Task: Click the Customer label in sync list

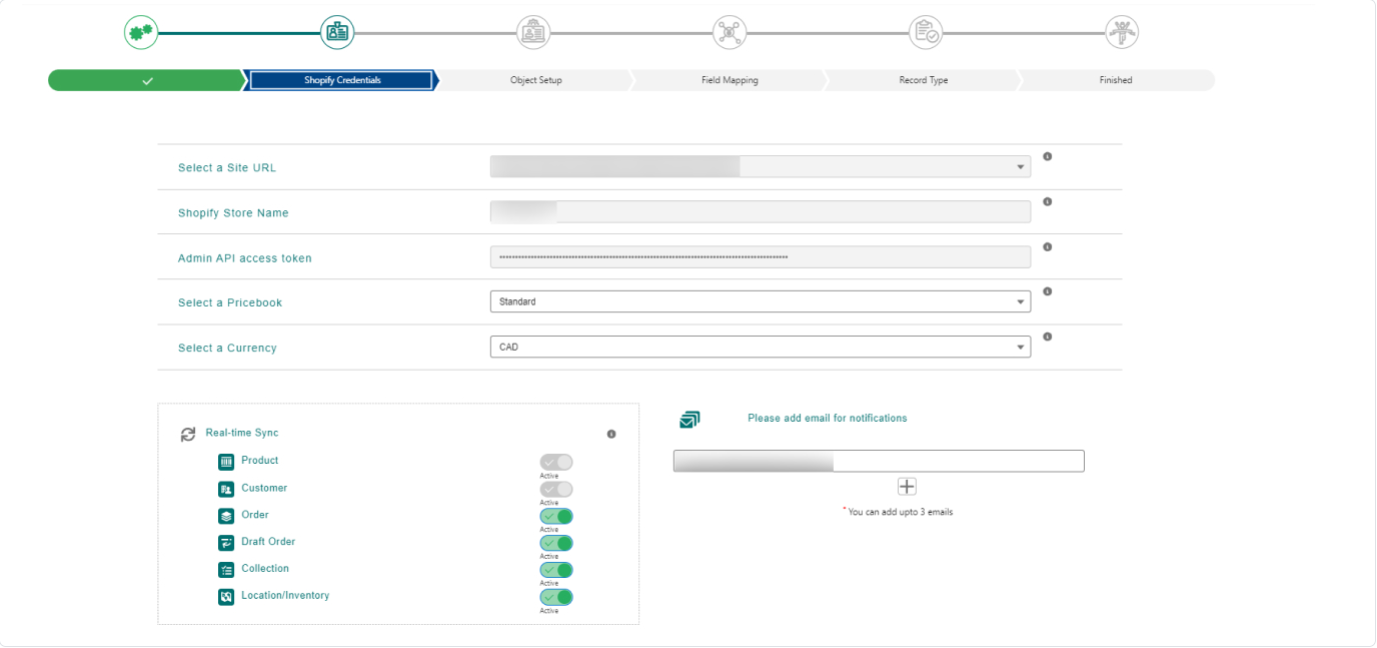Action: tap(264, 488)
